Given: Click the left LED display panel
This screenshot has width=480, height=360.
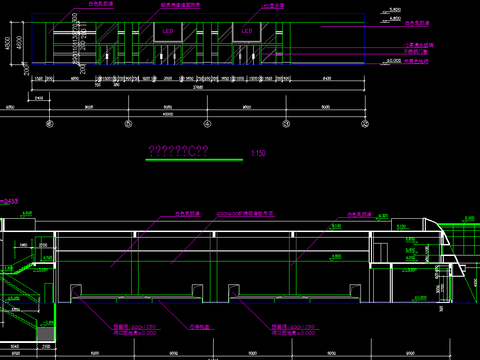Looking at the screenshot, I should tap(168, 32).
